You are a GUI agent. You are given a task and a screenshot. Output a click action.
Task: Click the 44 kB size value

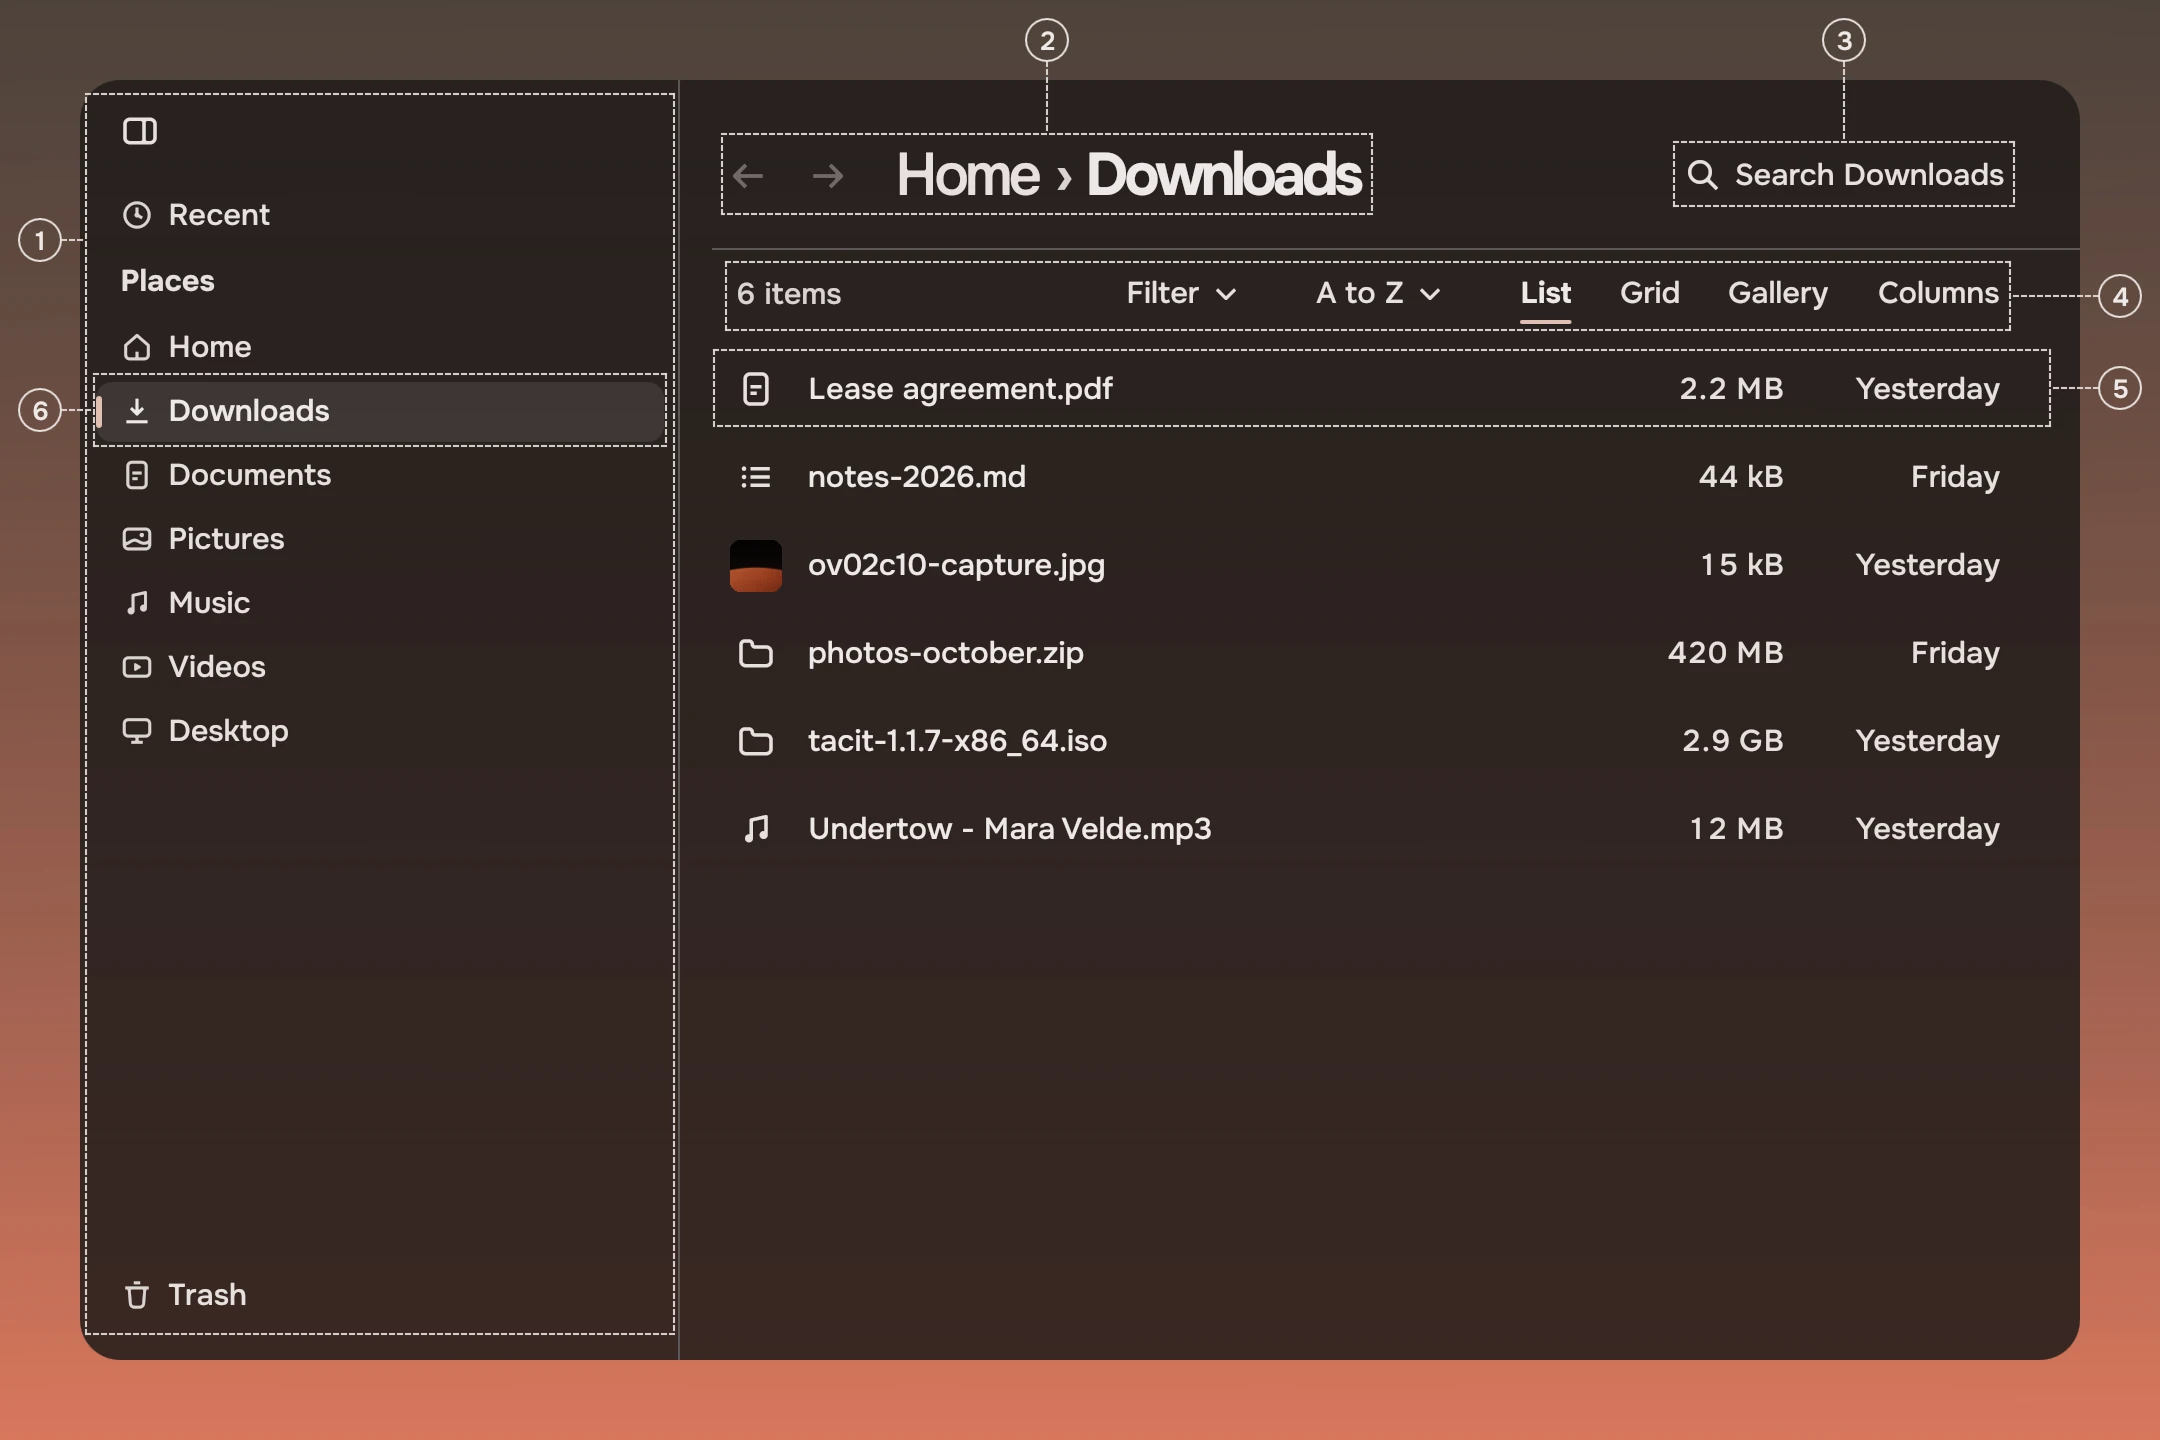coord(1741,477)
